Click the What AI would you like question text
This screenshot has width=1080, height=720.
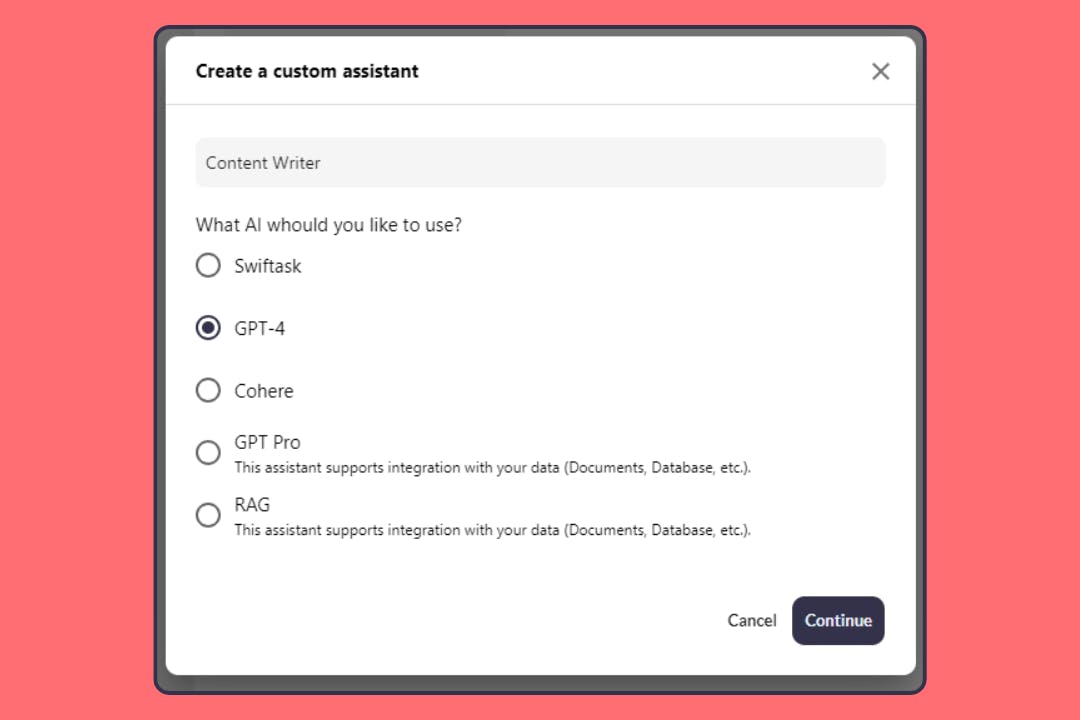[x=328, y=225]
